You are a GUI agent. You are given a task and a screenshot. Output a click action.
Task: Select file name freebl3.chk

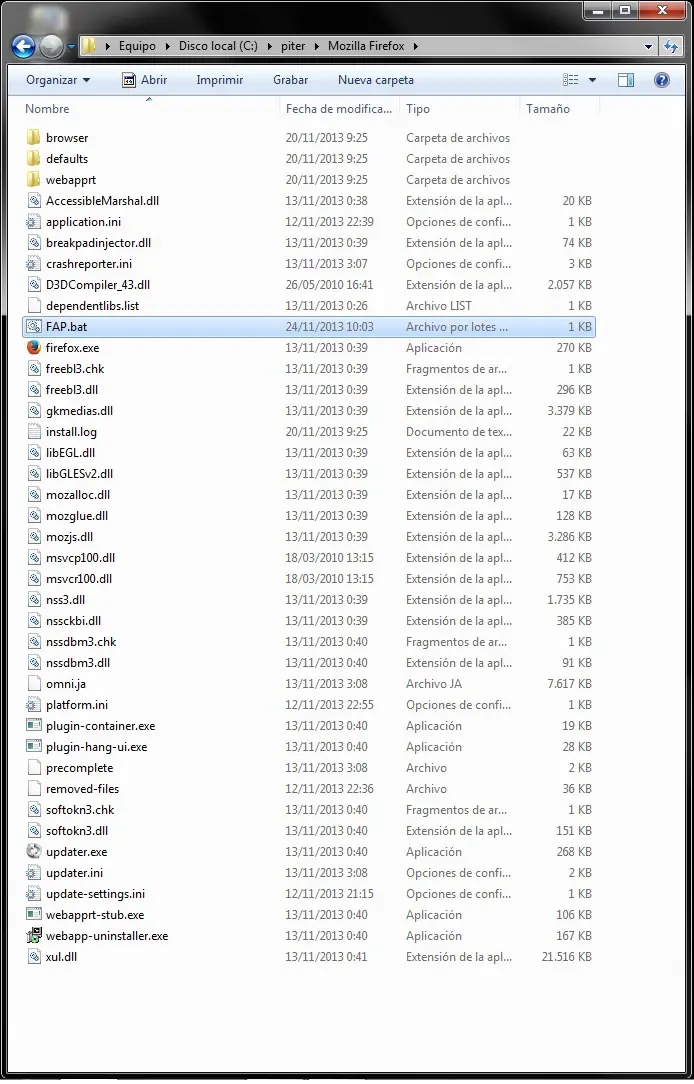[75, 368]
